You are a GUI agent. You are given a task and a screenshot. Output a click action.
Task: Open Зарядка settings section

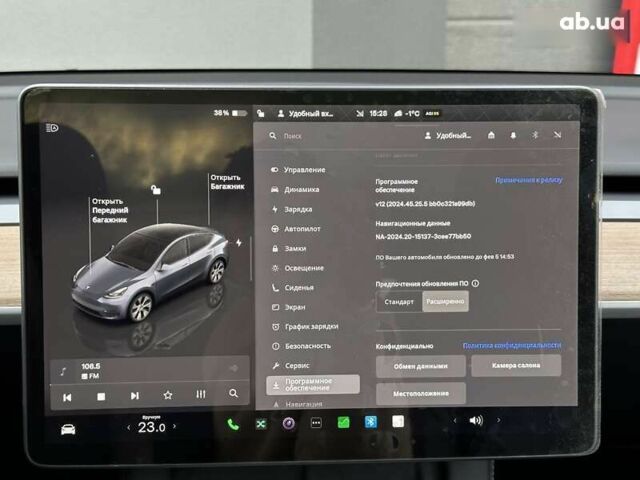click(x=292, y=209)
